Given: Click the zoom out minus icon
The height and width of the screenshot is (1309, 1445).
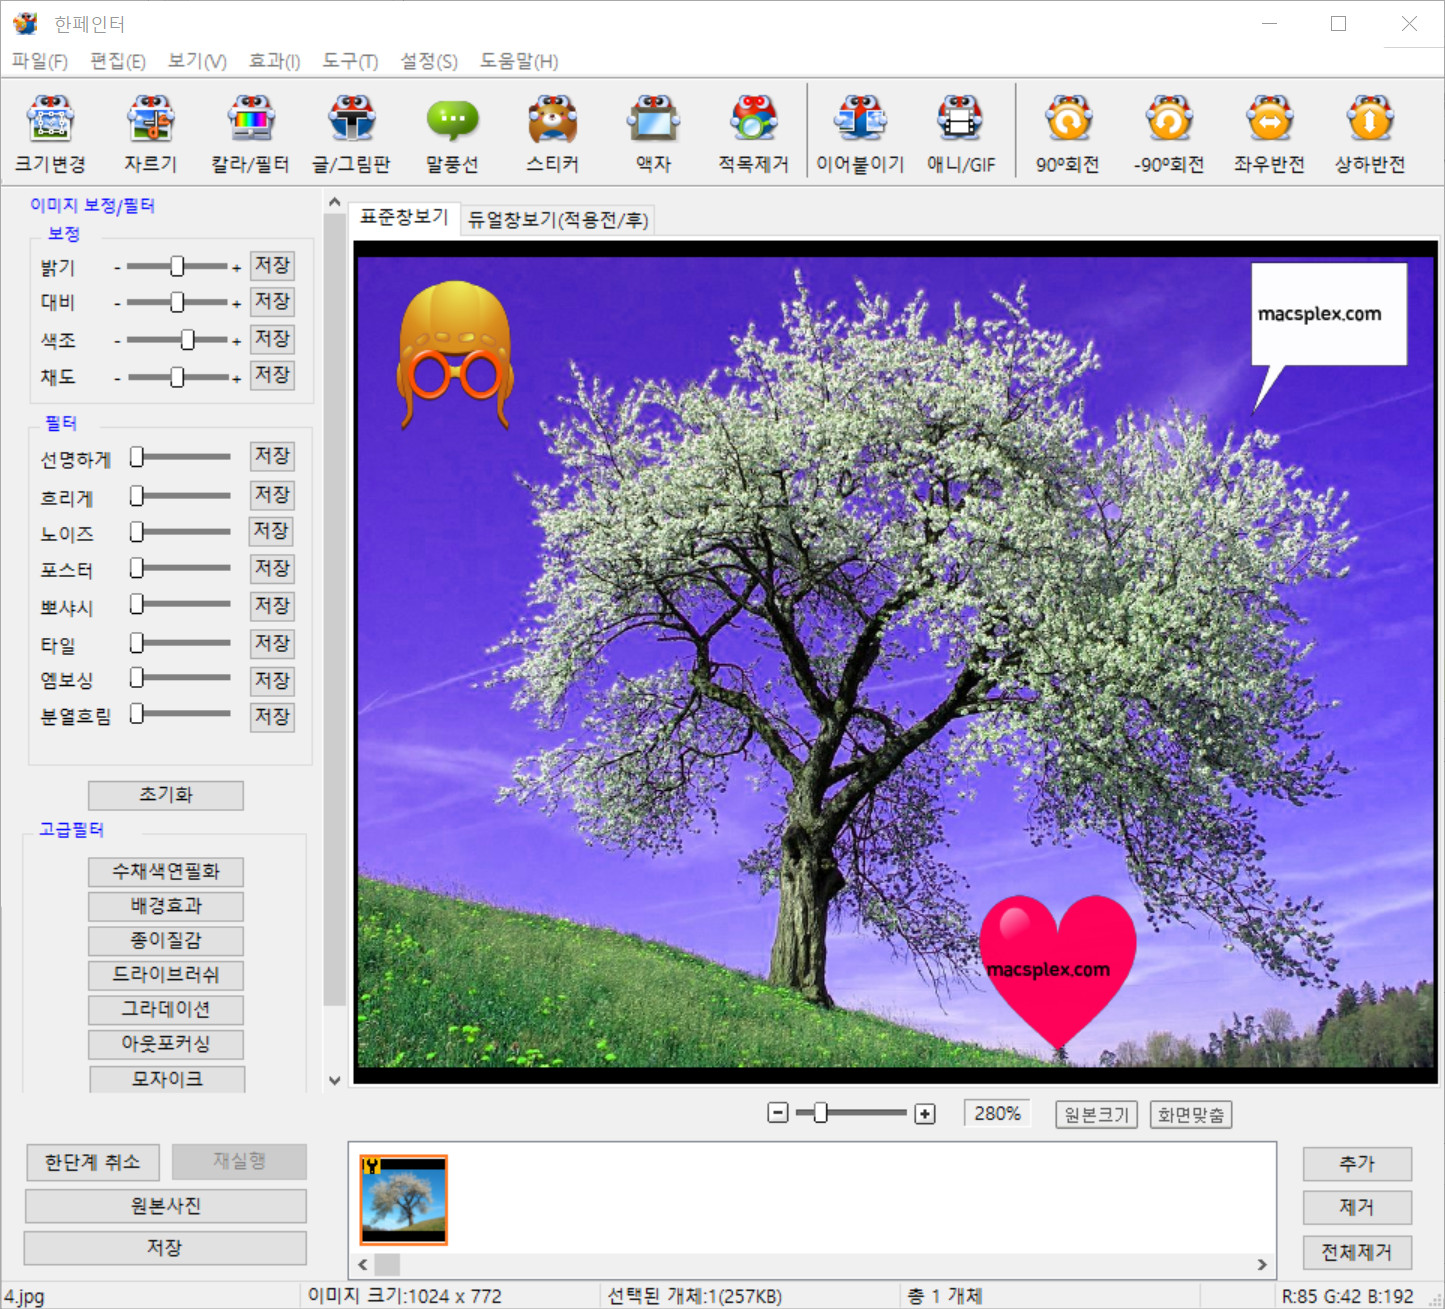Looking at the screenshot, I should pyautogui.click(x=778, y=1113).
